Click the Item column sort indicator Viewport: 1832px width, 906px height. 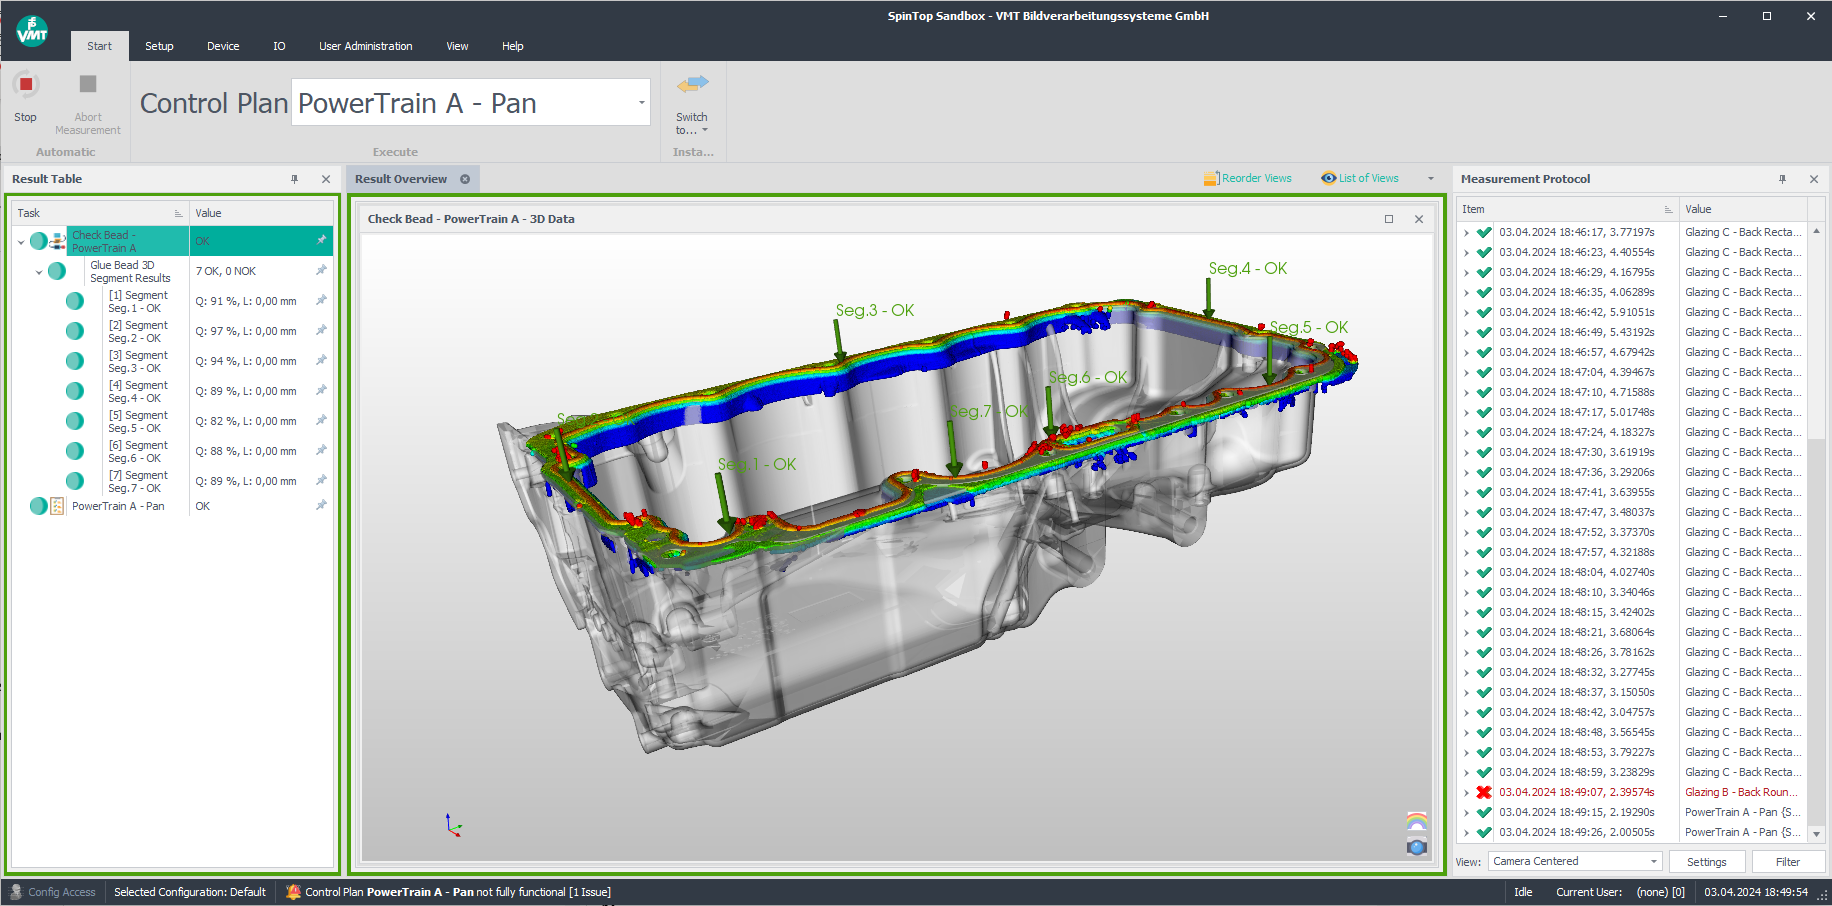(x=1668, y=209)
